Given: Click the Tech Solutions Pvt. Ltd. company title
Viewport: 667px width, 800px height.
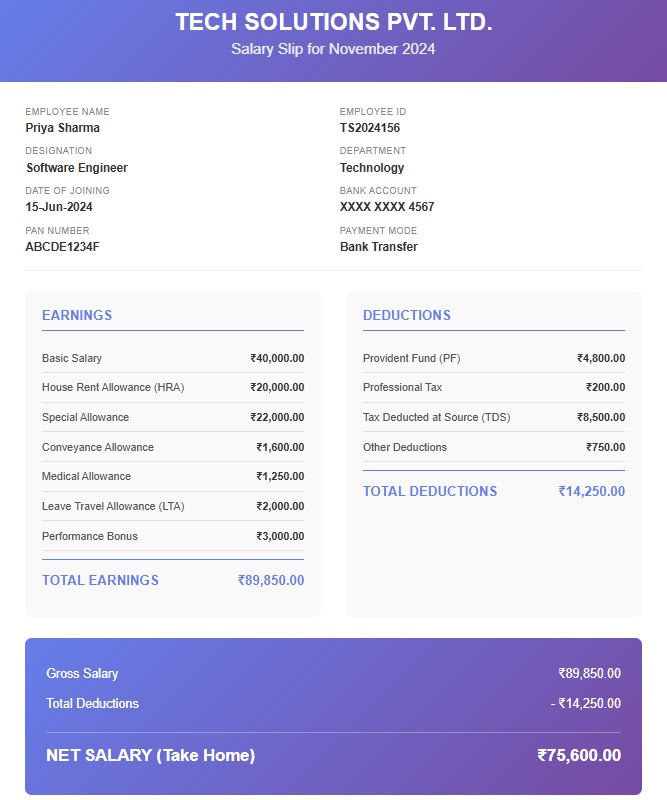Looking at the screenshot, I should [x=333, y=22].
